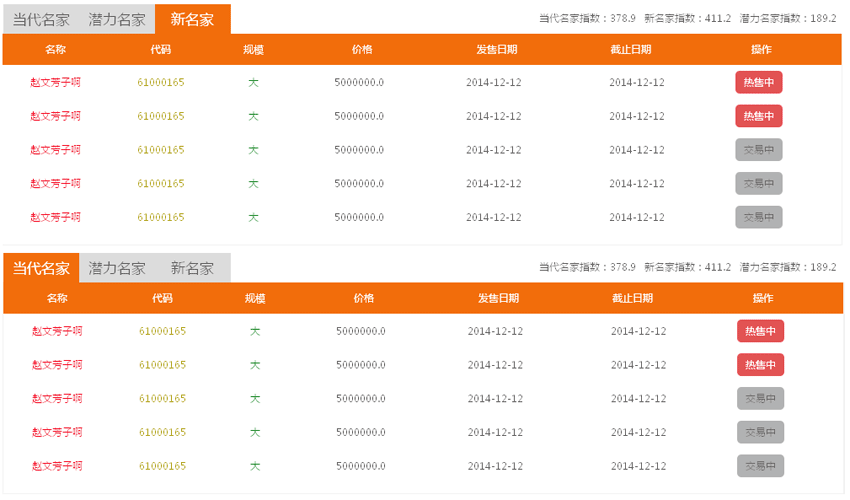Open 赵文芳子啊 name link in upper table's last row
850x500 pixels.
55,217
